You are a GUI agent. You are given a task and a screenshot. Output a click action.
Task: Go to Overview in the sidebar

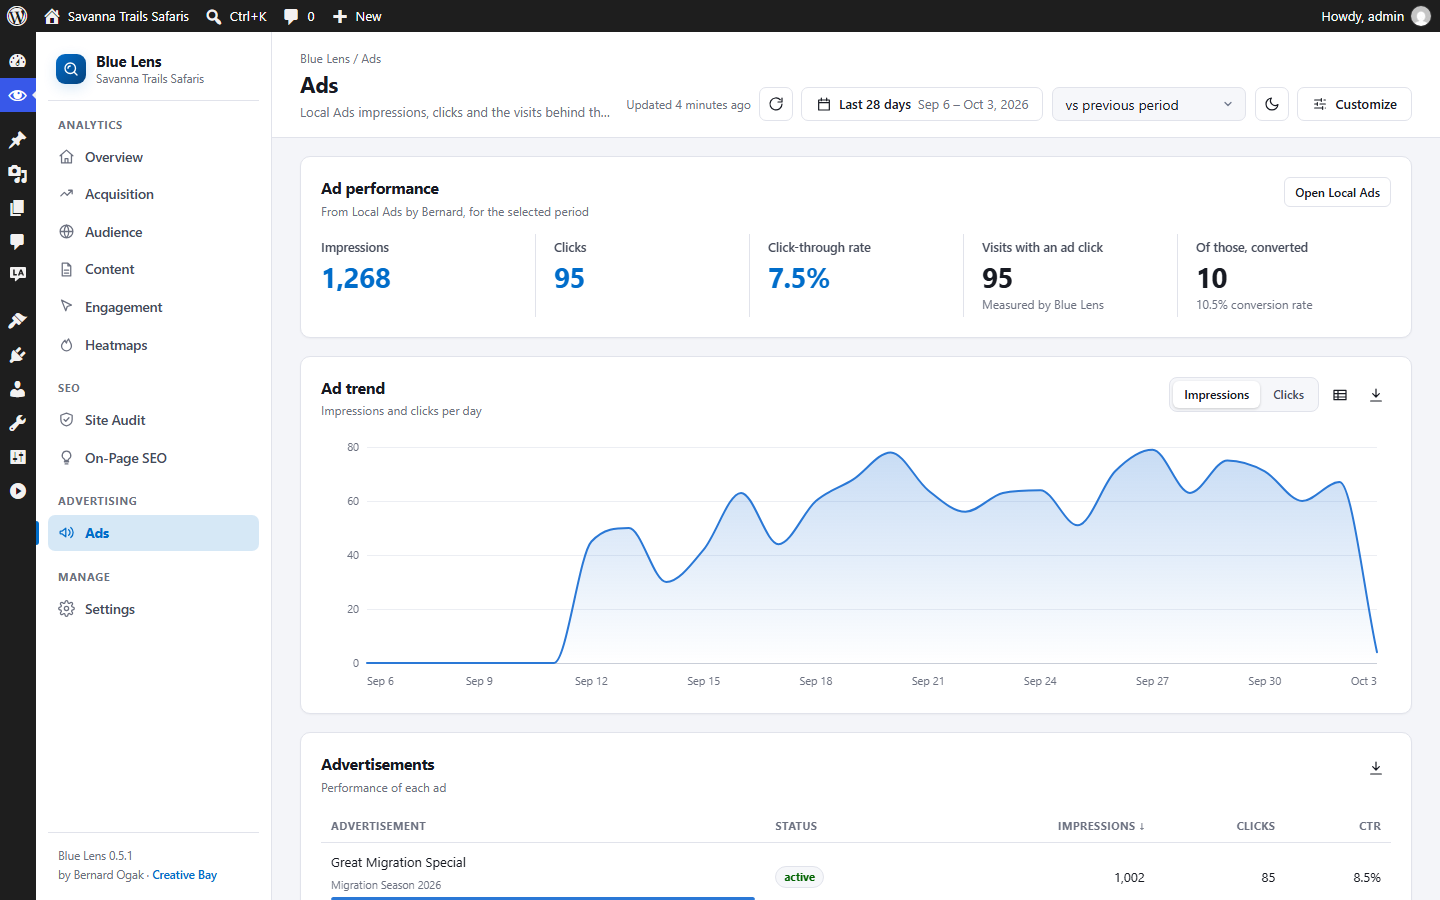coord(153,157)
